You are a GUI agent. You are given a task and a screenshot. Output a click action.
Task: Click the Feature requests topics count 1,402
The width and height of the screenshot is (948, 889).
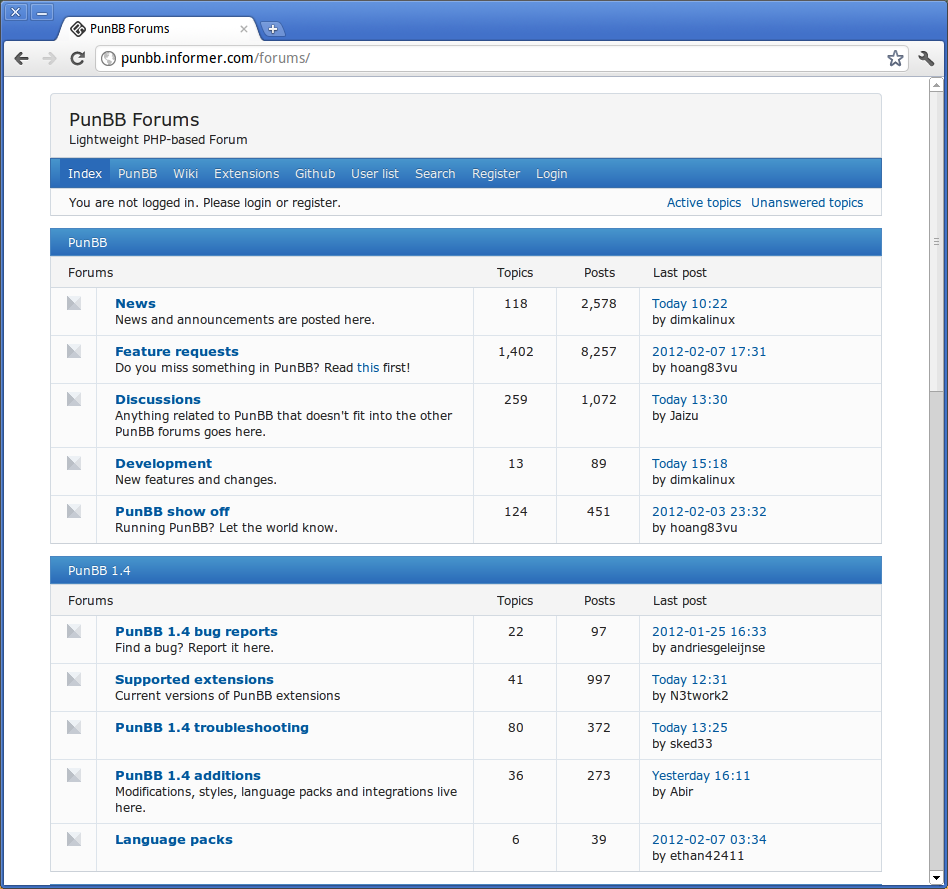515,351
